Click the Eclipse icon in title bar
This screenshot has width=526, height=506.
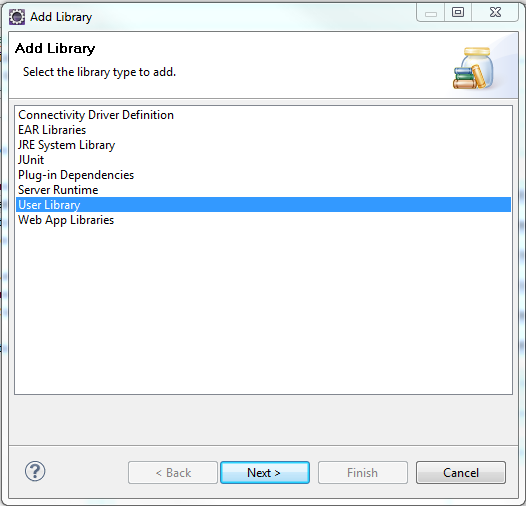click(17, 17)
